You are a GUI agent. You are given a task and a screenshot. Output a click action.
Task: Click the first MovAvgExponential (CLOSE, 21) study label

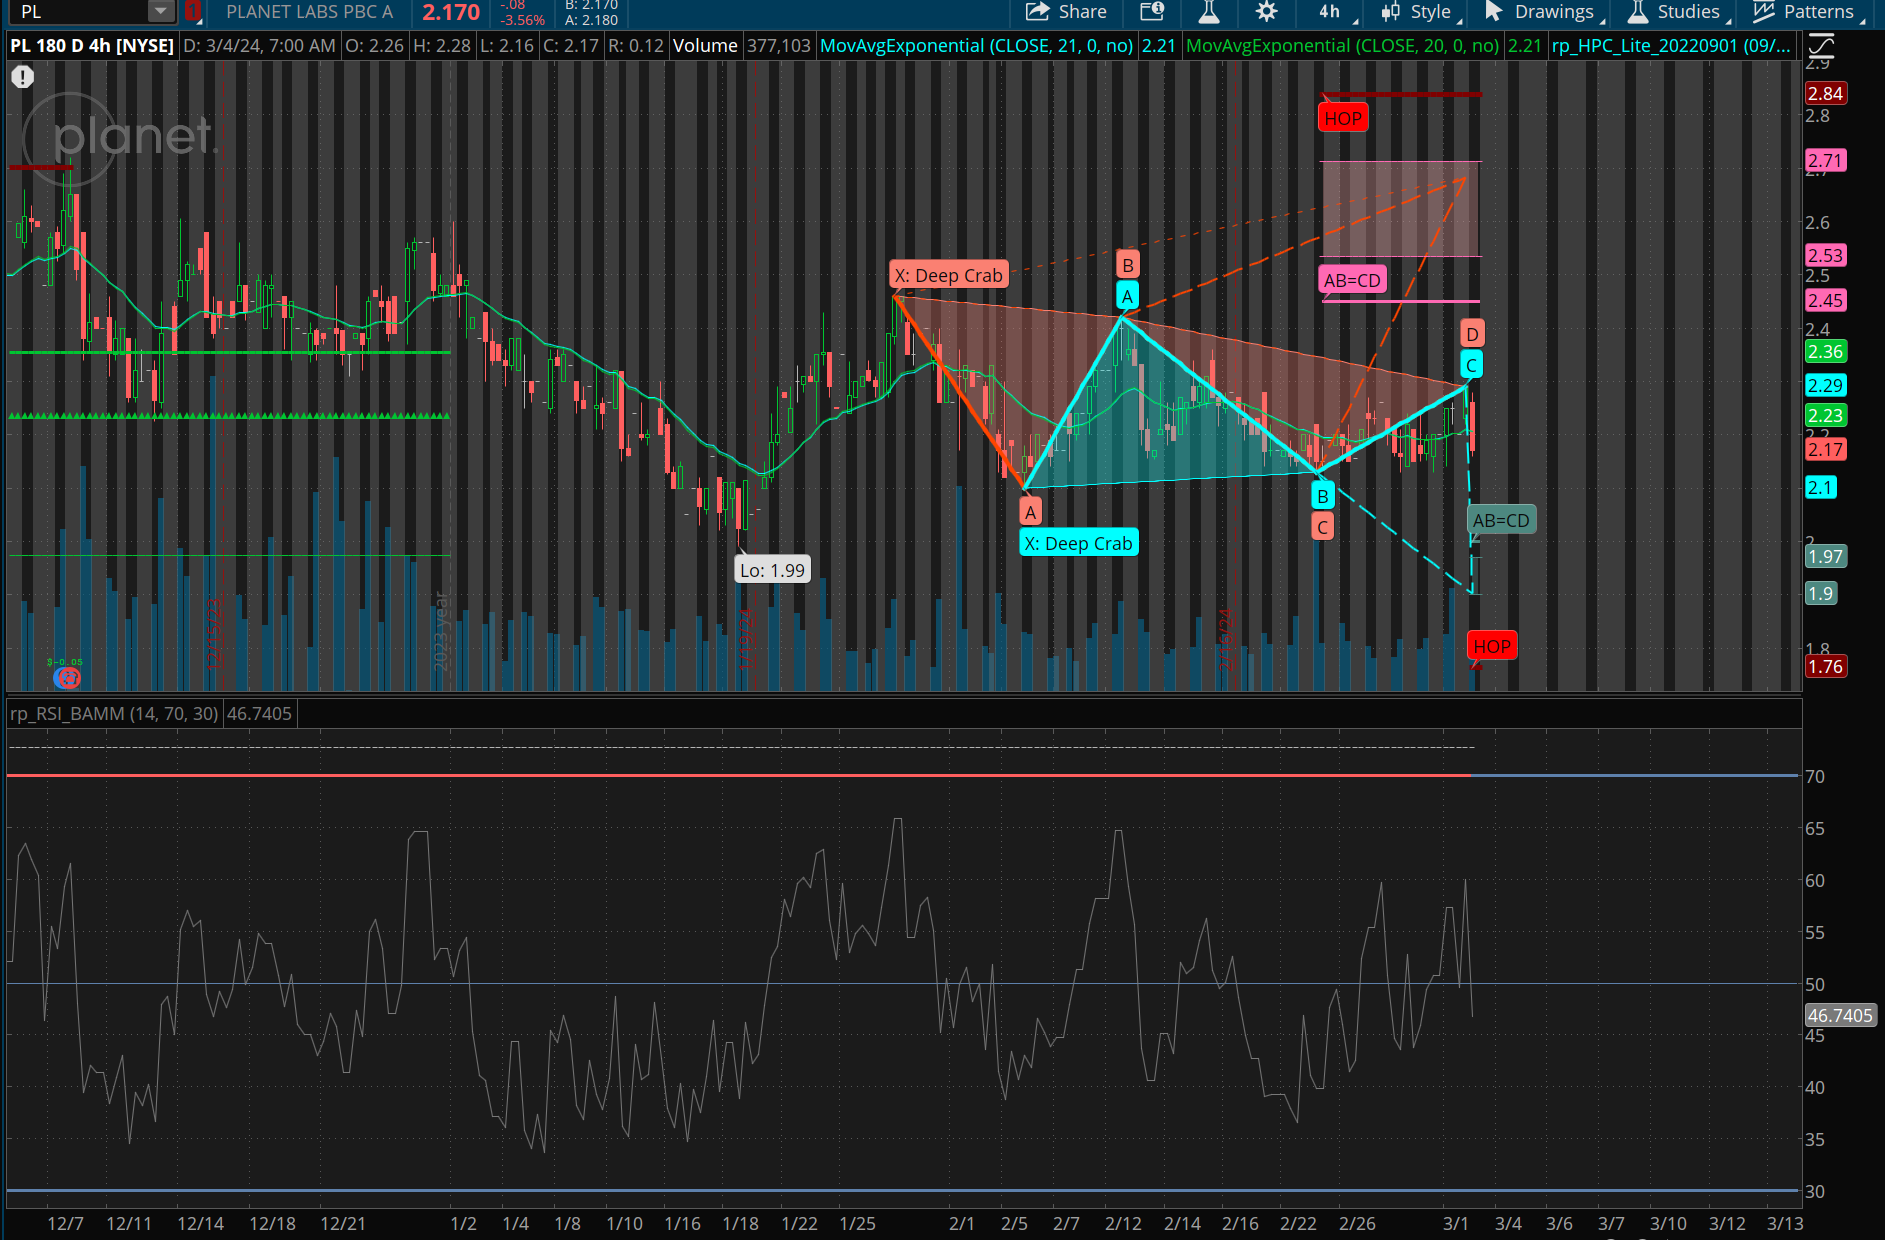click(x=976, y=46)
